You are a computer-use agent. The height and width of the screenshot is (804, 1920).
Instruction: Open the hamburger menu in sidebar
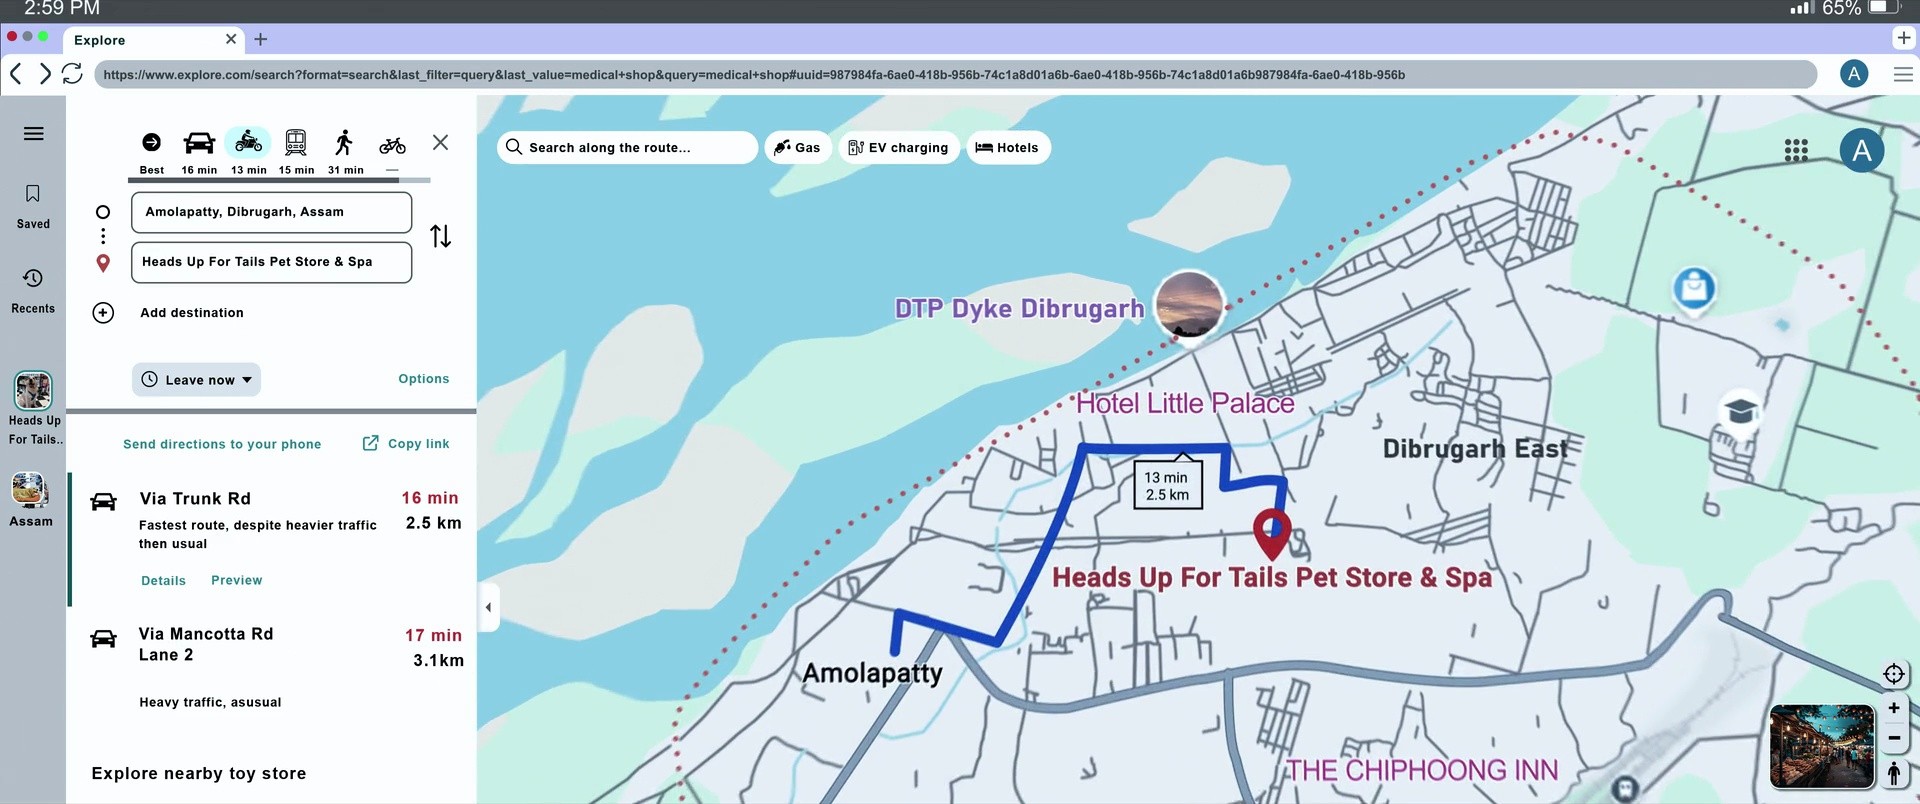pos(33,134)
